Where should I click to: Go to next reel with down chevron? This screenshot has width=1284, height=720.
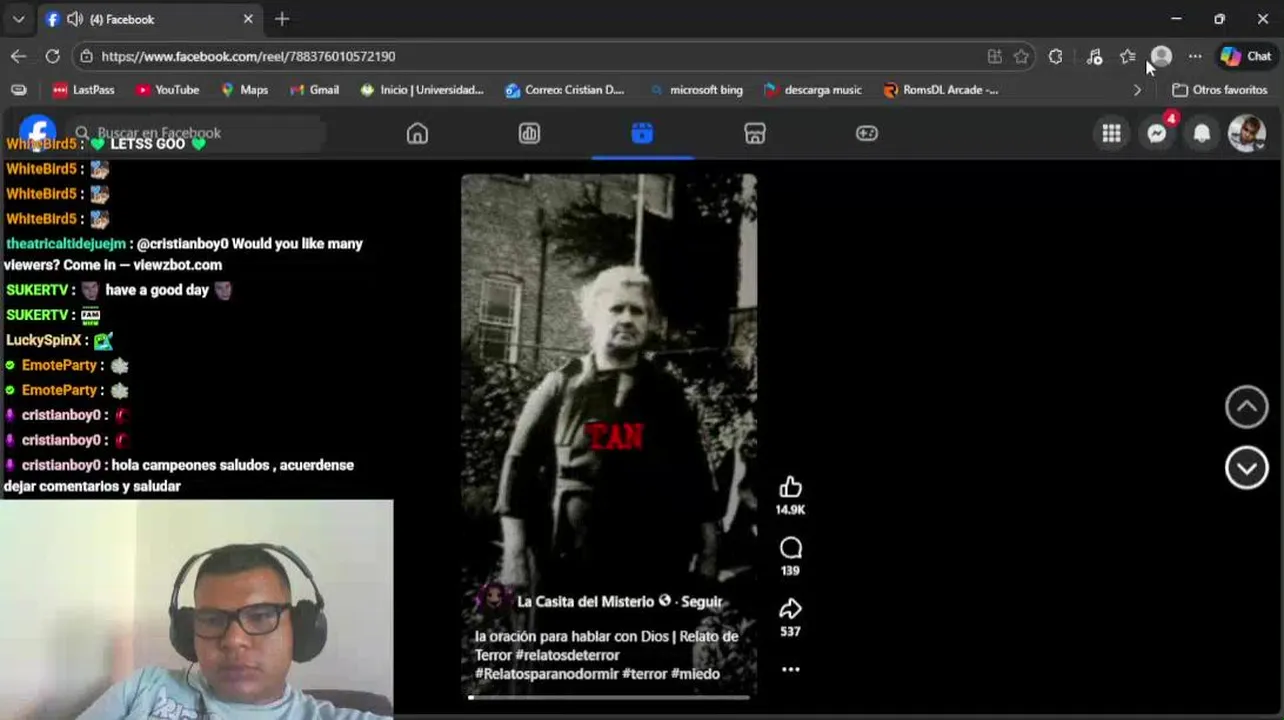1247,468
